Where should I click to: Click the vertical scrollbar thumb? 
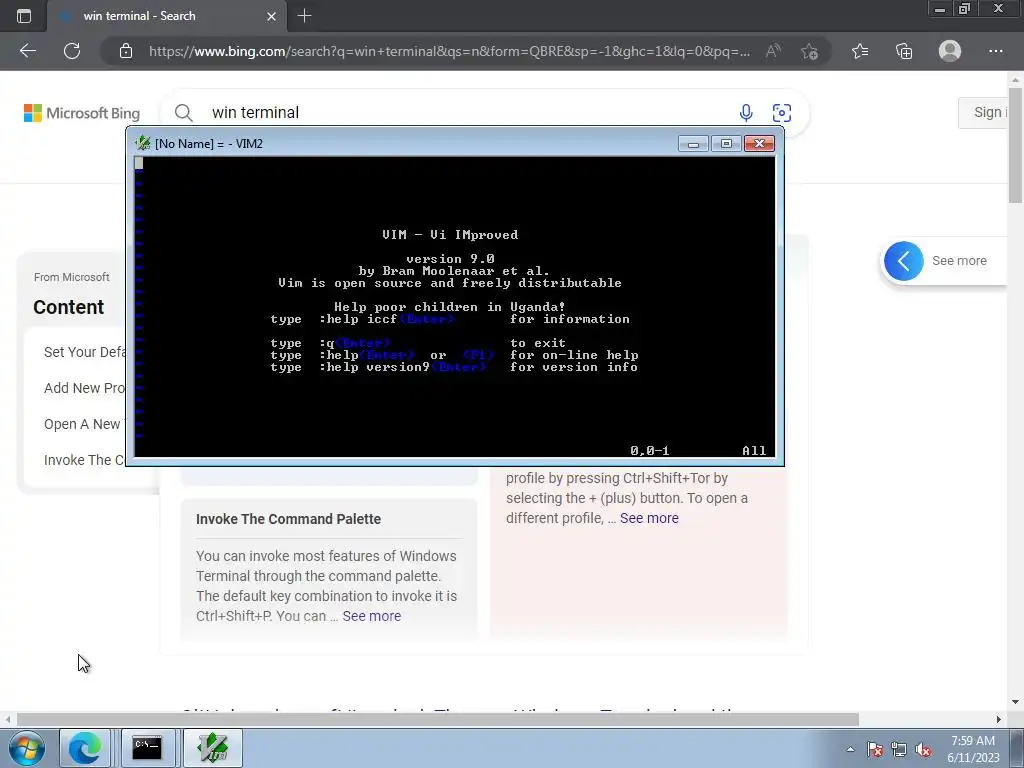pos(1016,145)
